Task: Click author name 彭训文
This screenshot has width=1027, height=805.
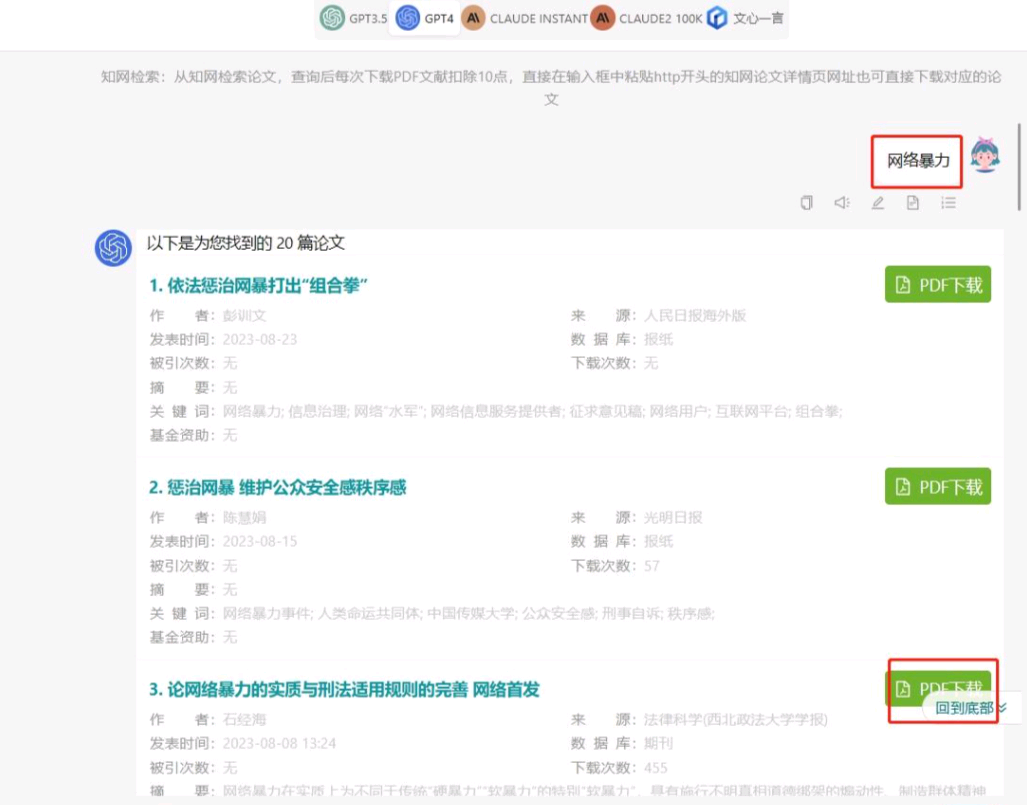Action: pyautogui.click(x=244, y=316)
